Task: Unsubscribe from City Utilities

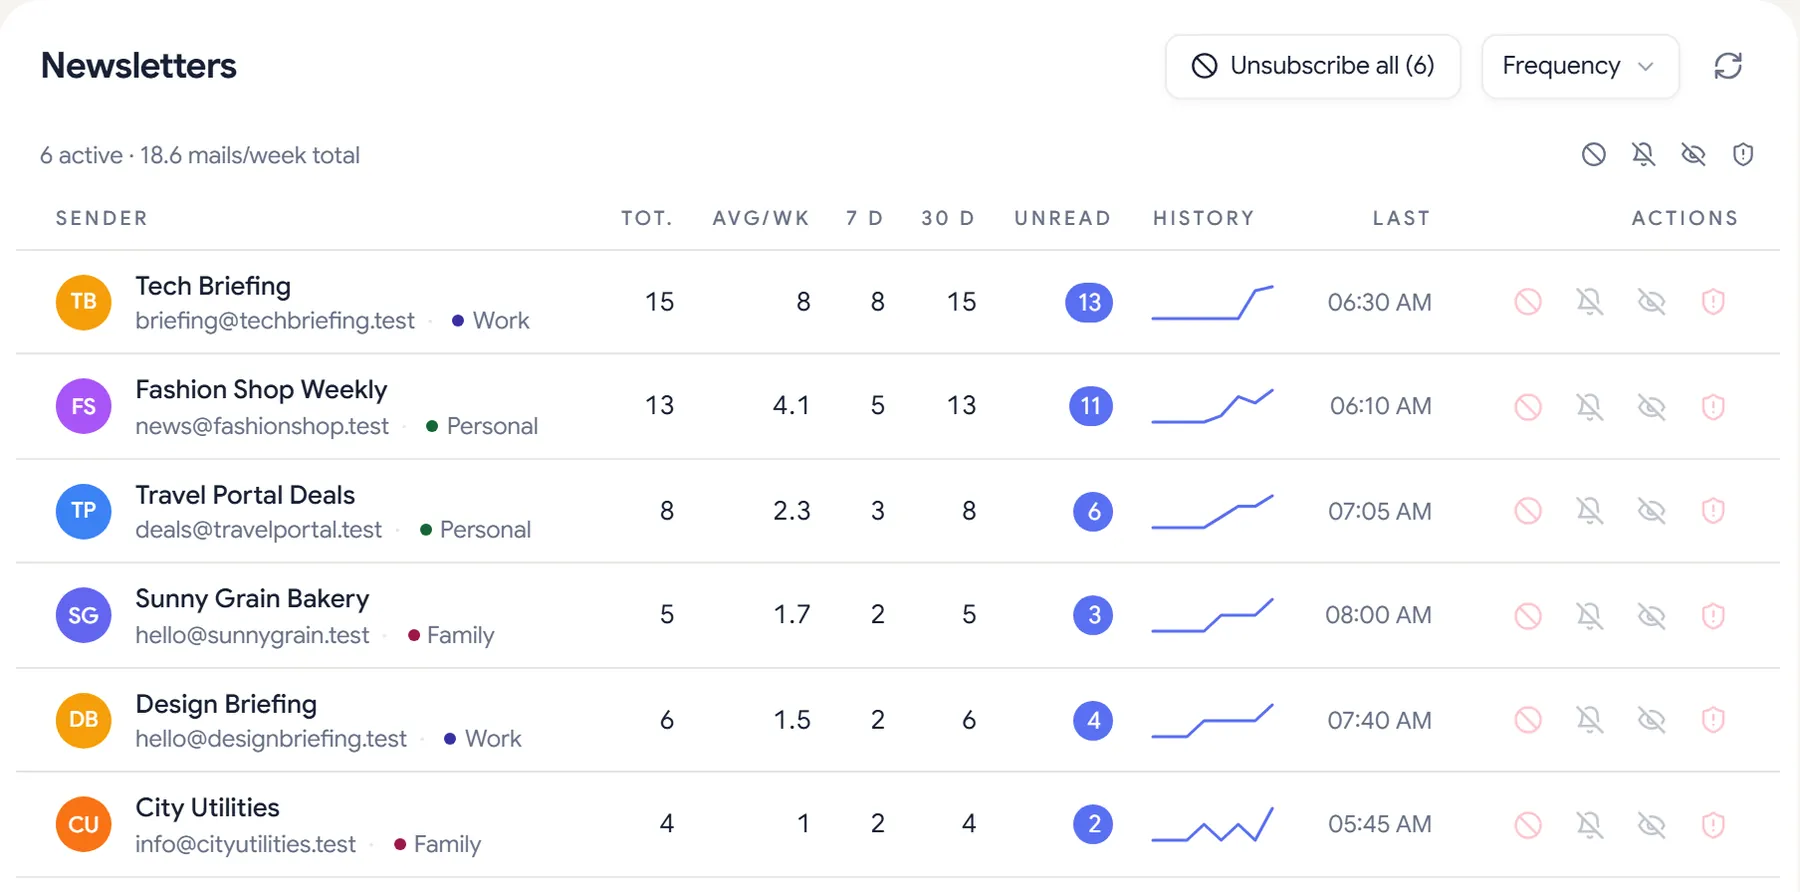Action: click(x=1528, y=825)
